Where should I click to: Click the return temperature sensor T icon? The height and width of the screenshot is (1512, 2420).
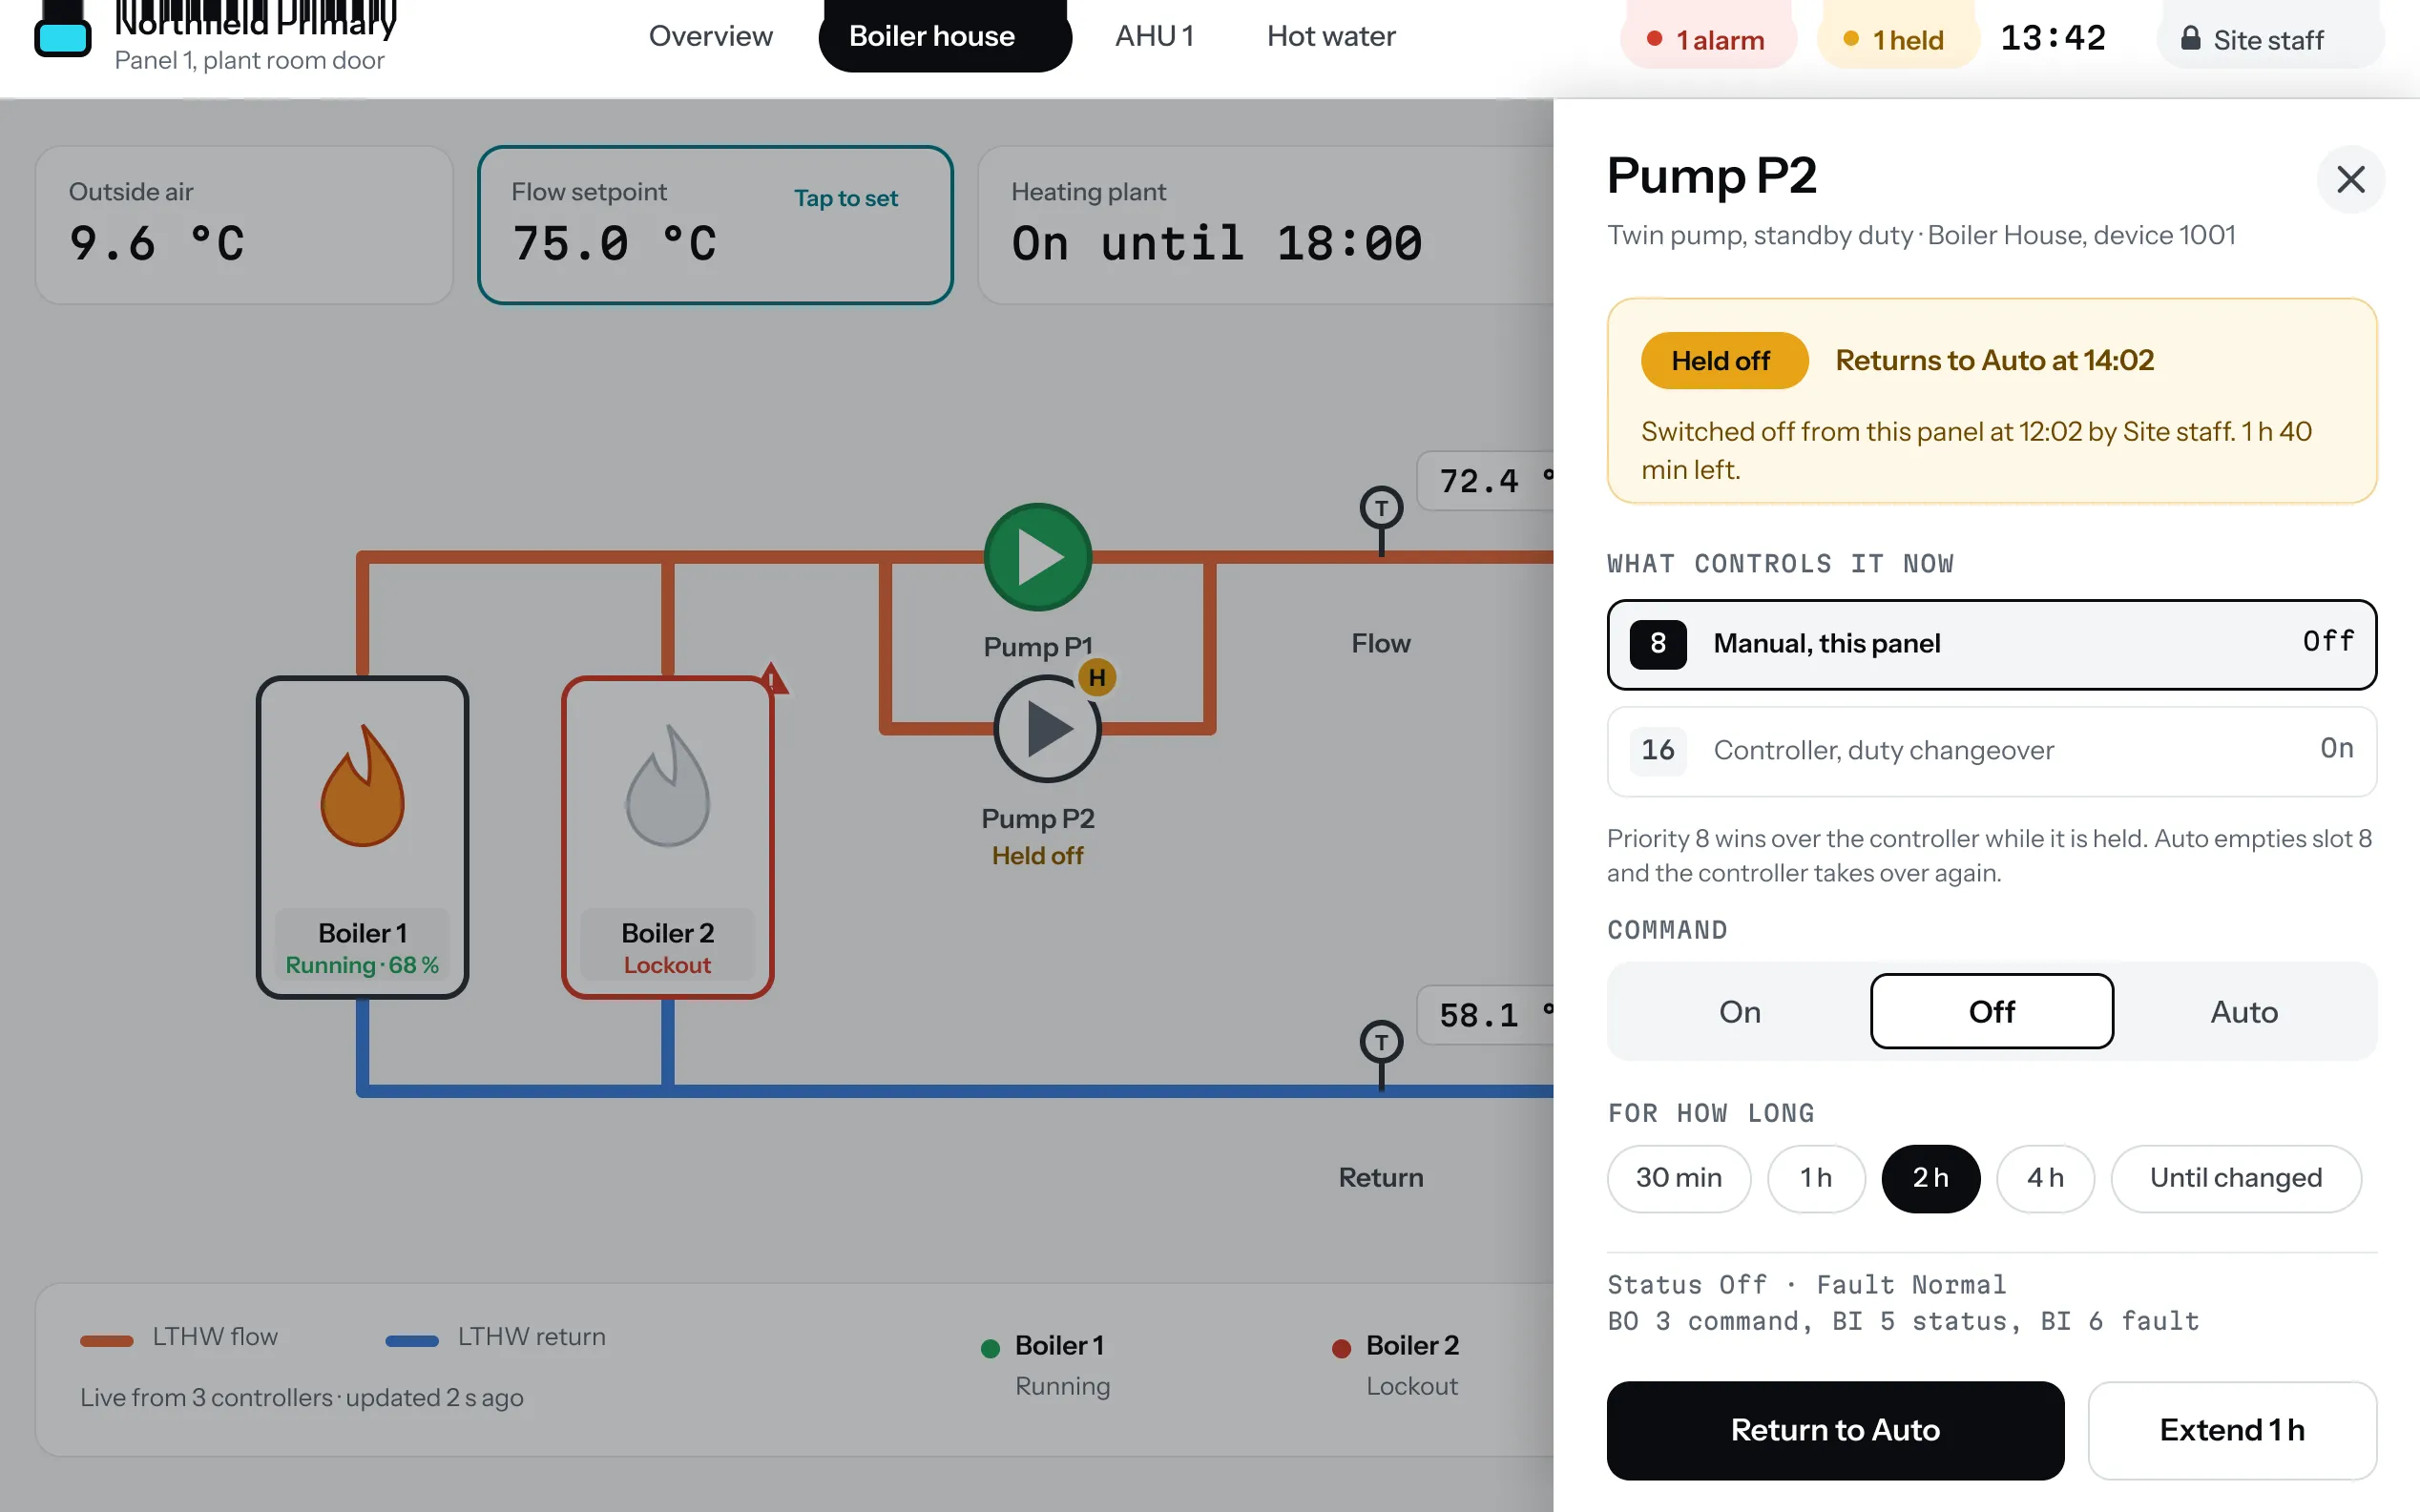pyautogui.click(x=1381, y=1043)
